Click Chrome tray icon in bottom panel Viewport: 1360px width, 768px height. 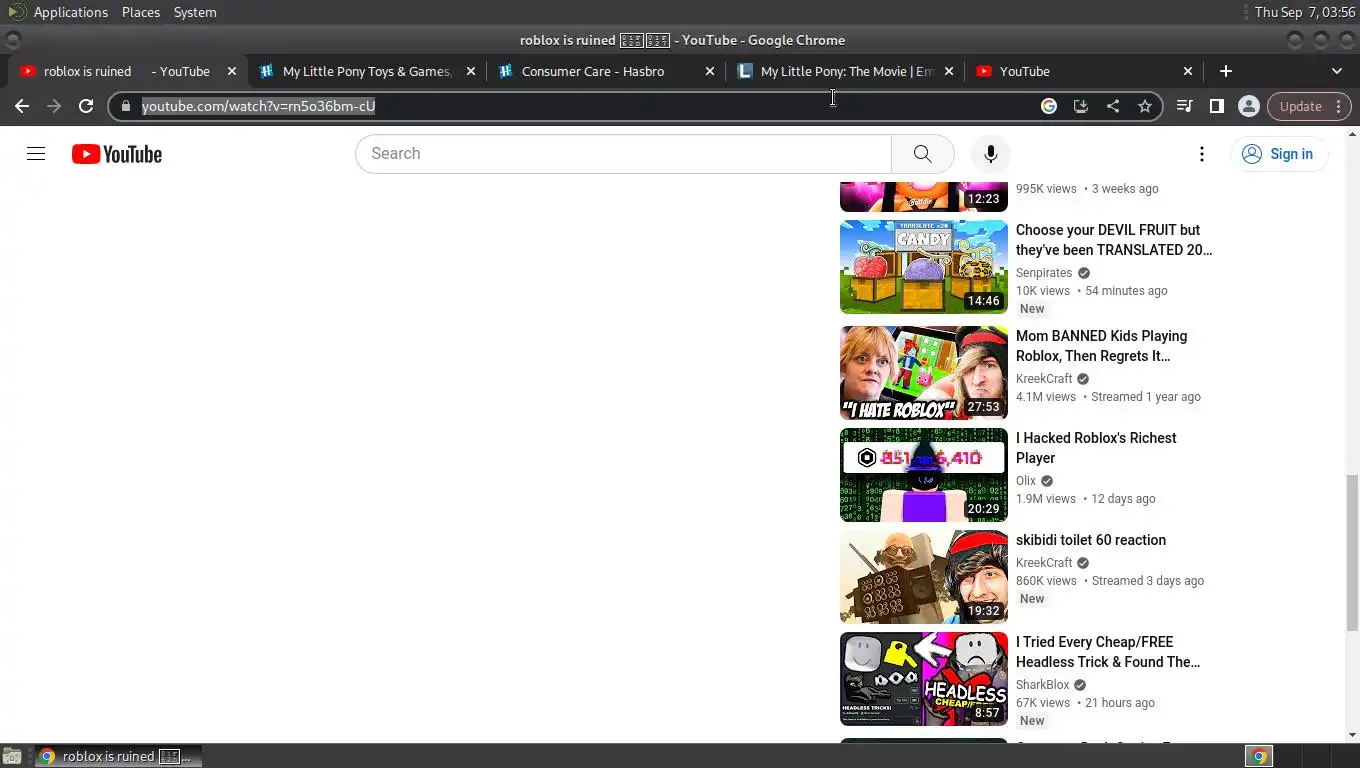pos(1259,757)
